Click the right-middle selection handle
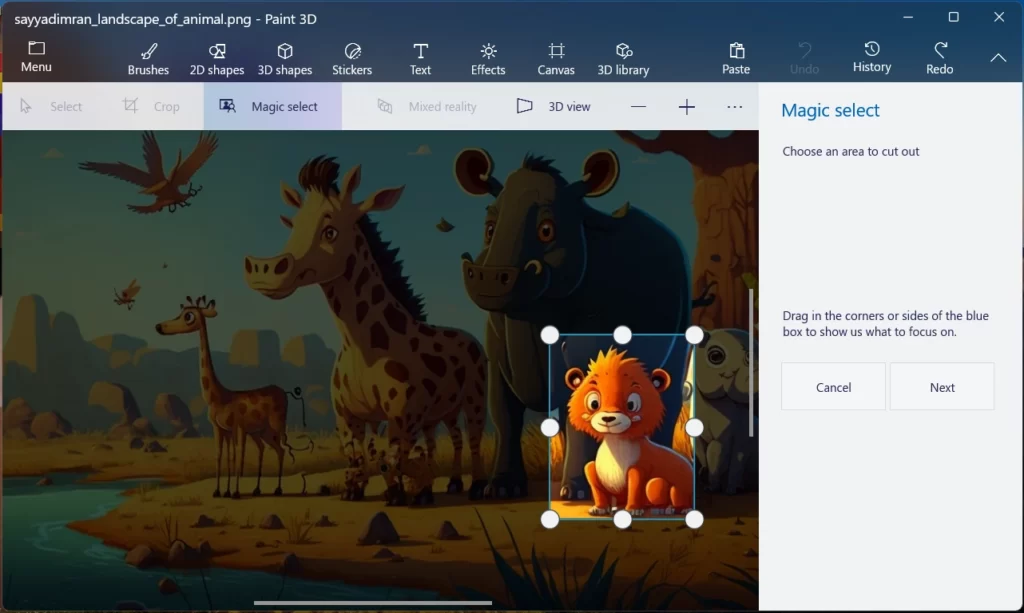The width and height of the screenshot is (1024, 613). coord(694,428)
